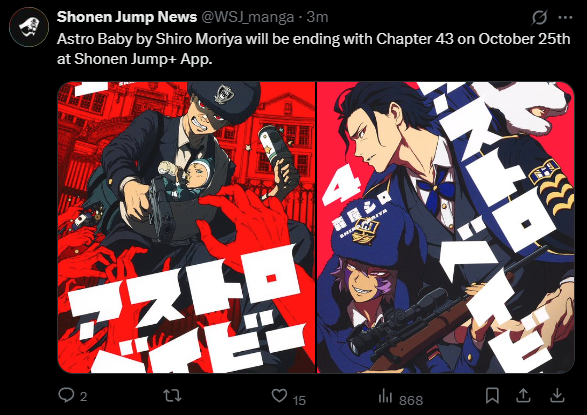Open the Shonen Jump News profile avatar

pyautogui.click(x=29, y=27)
